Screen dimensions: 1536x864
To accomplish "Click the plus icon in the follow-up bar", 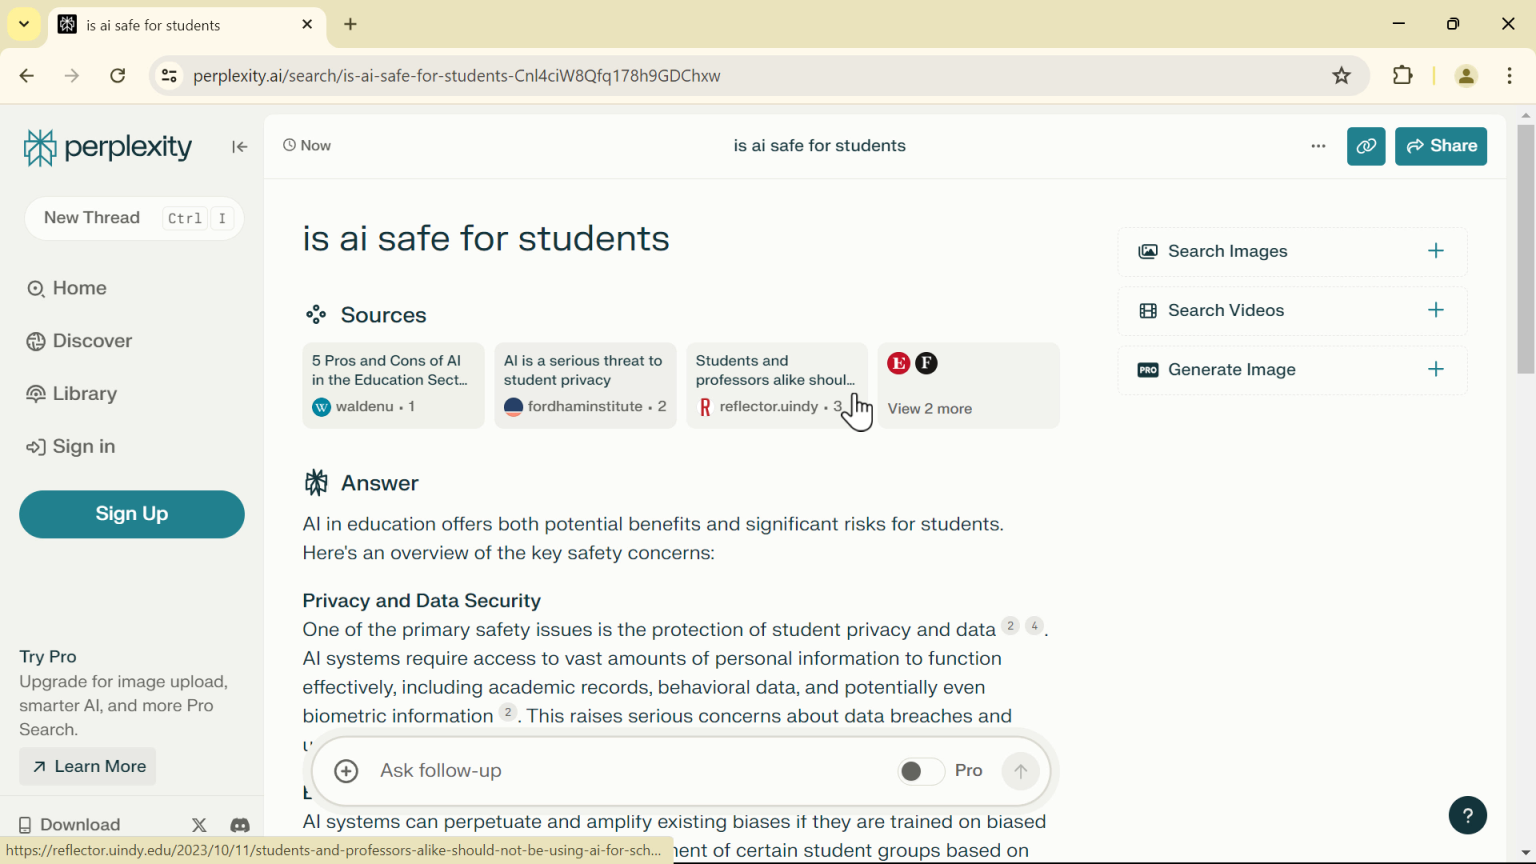I will [x=346, y=771].
